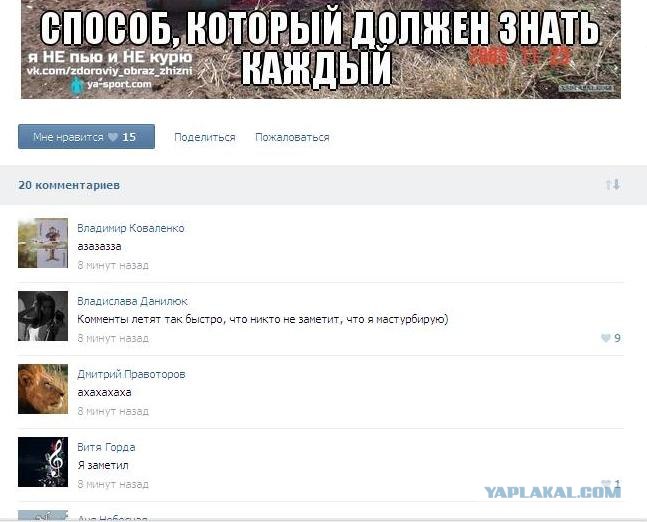The height and width of the screenshot is (522, 647).
Task: Visit Владислава Данилюк's profile name link
Action: (x=132, y=301)
